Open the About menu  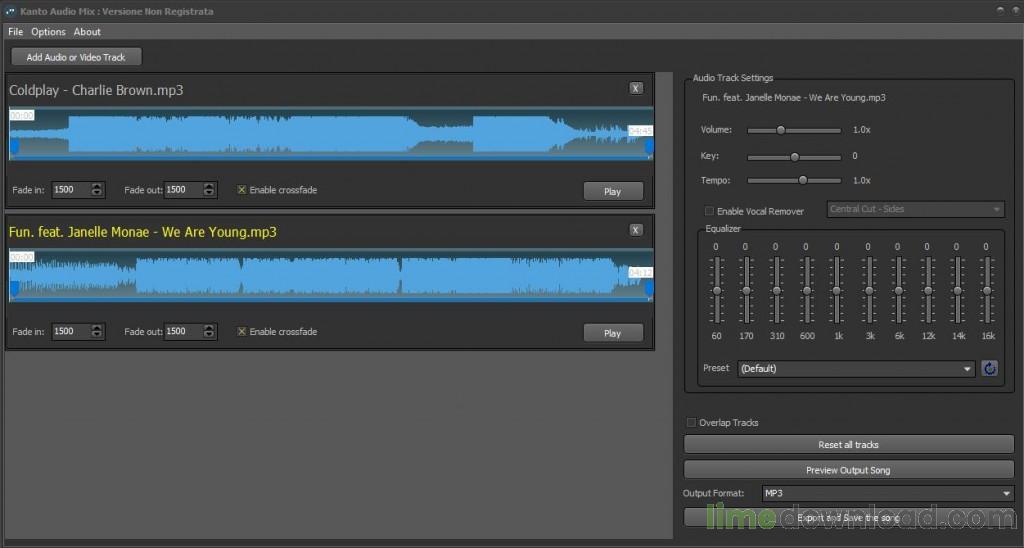coord(87,31)
